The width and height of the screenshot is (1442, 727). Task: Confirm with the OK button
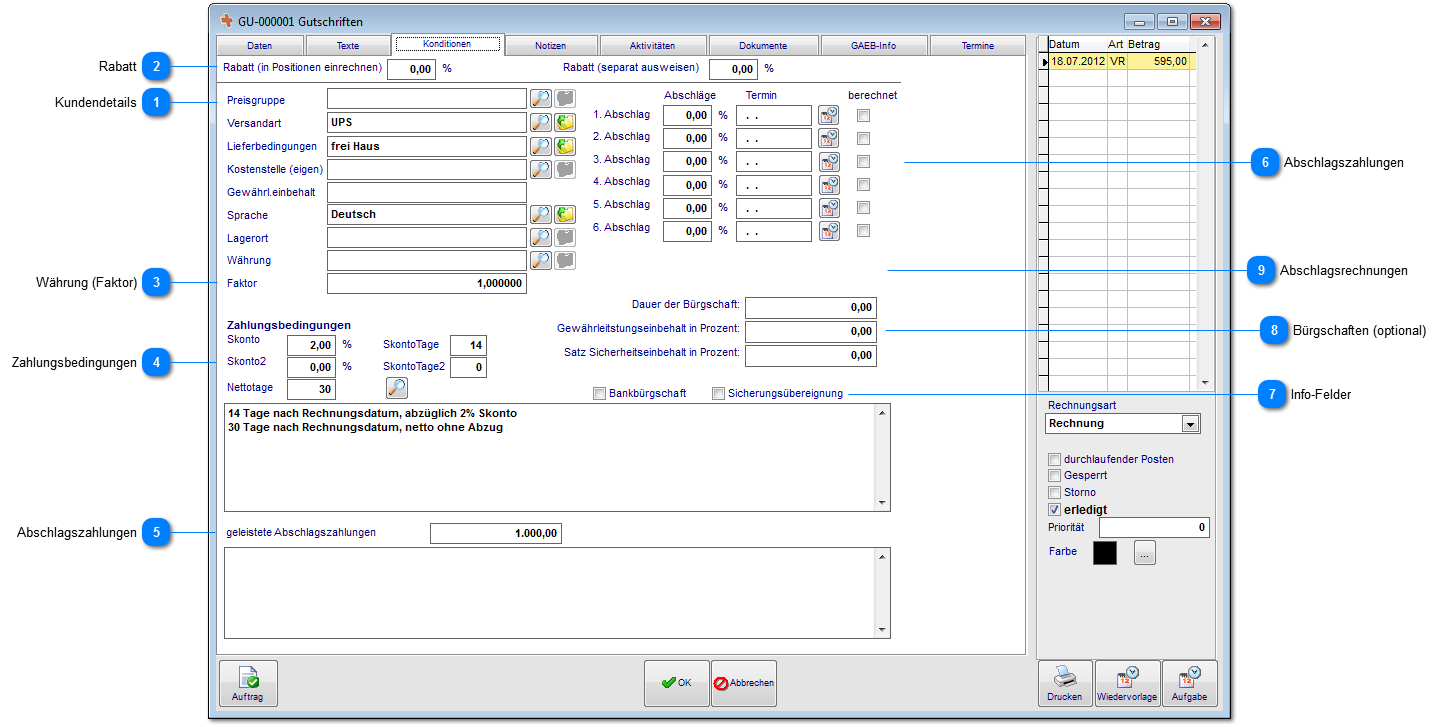pyautogui.click(x=677, y=683)
